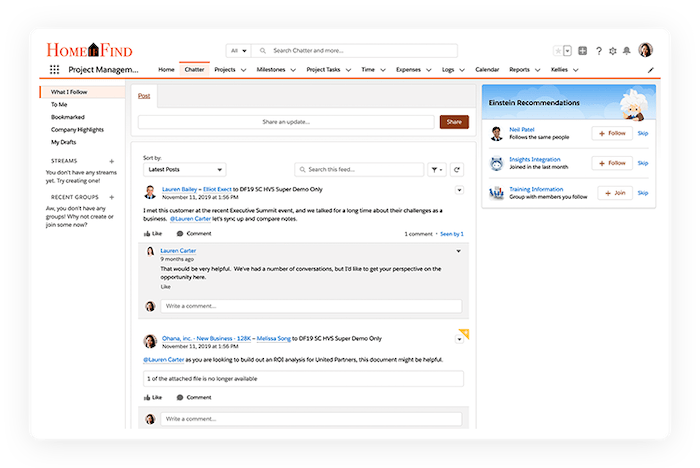Open the help question mark icon
The height and width of the screenshot is (468, 700).
point(598,50)
